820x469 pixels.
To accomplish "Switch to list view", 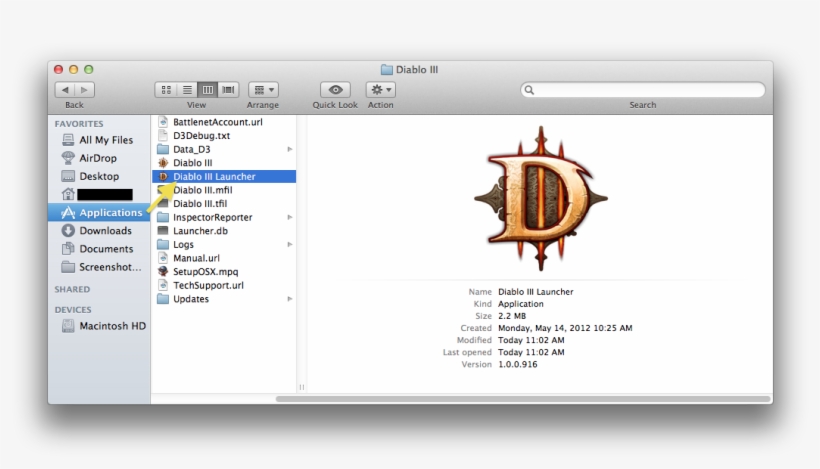I will coord(187,90).
